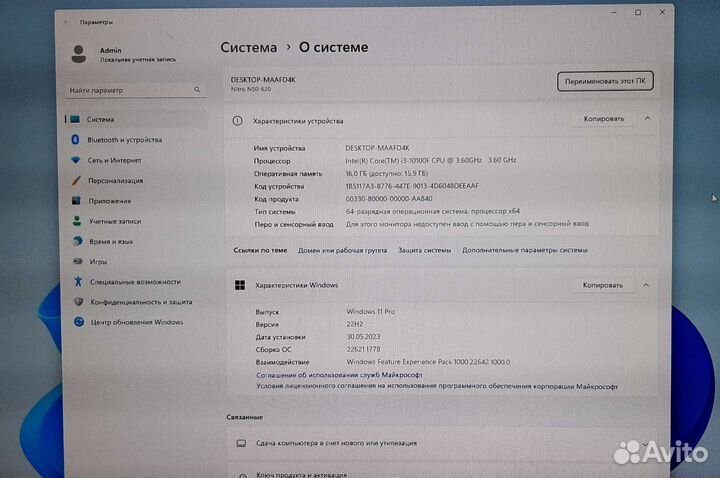
Task: Copy device specs with Копировать button
Action: [604, 118]
